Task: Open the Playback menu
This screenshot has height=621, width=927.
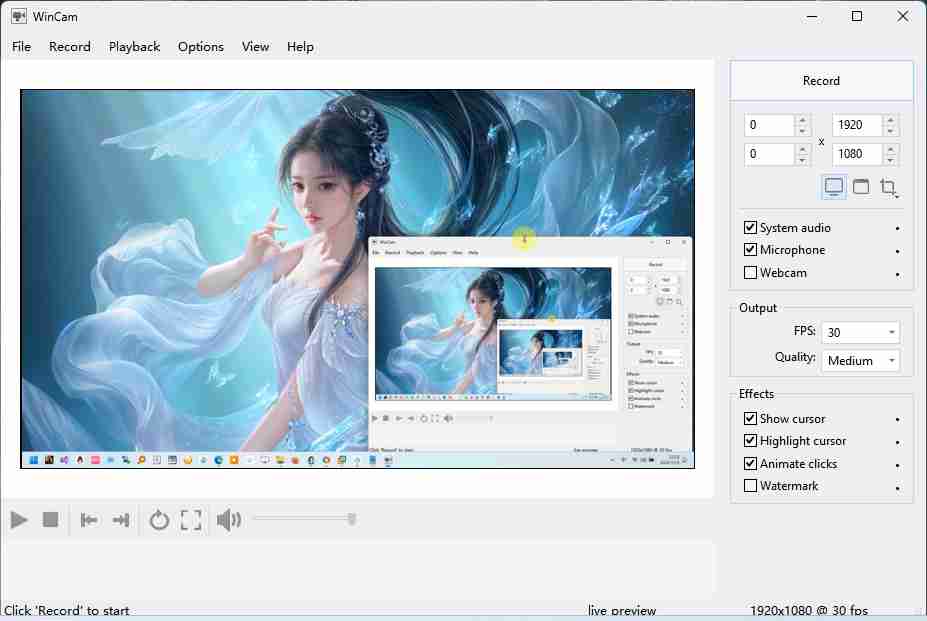Action: [134, 47]
